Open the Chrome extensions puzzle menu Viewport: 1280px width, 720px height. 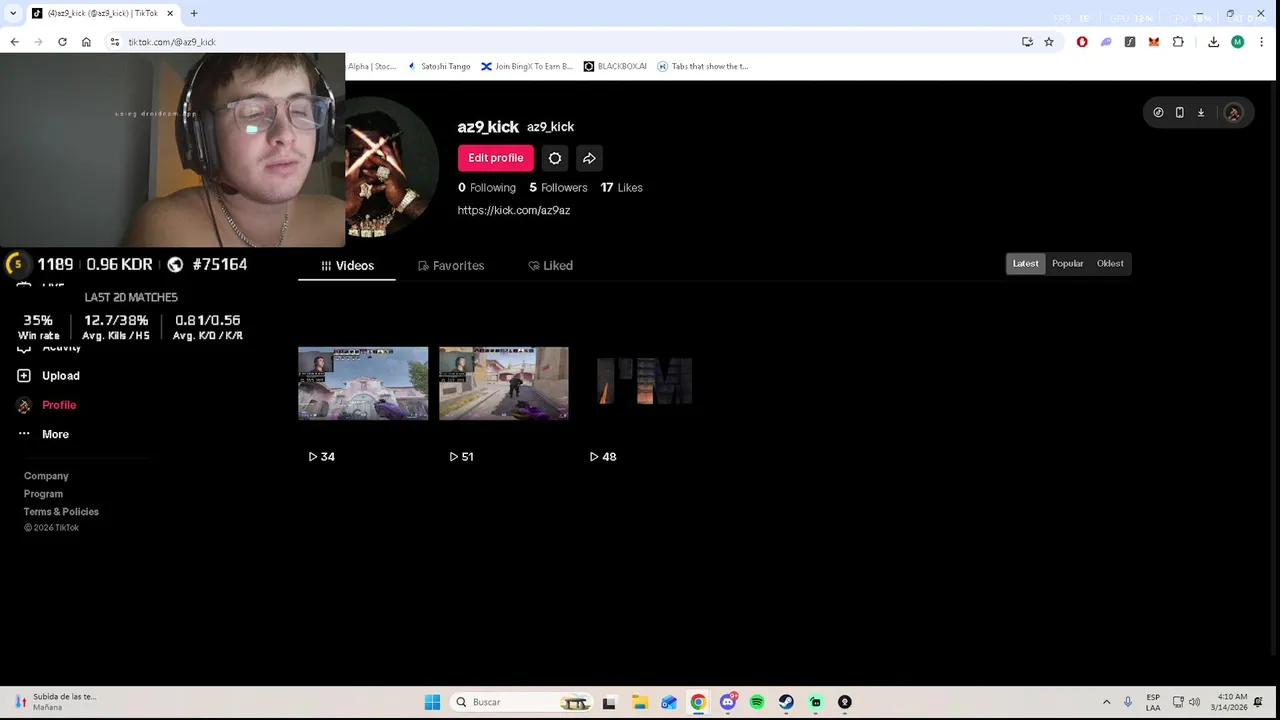1178,42
